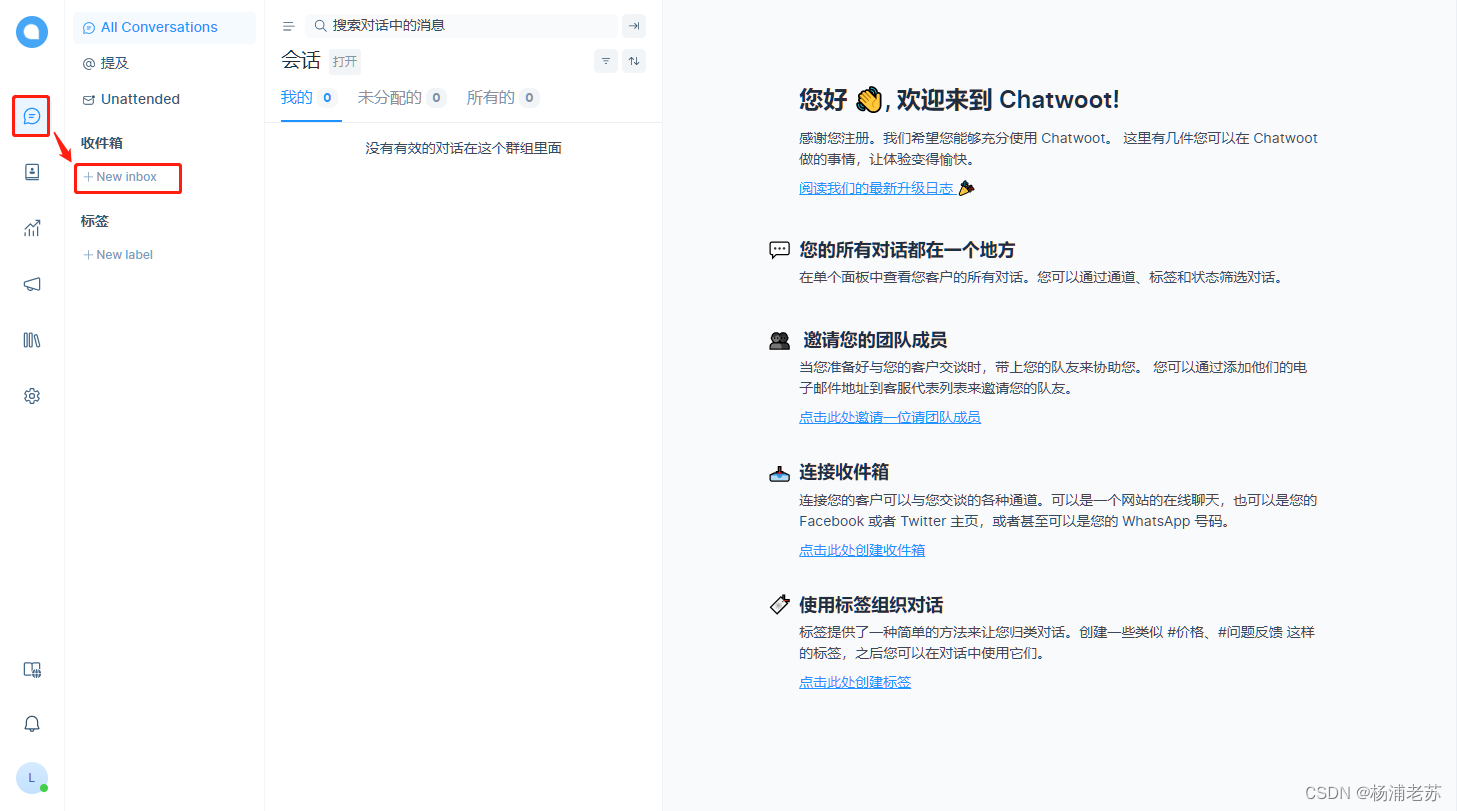
Task: Open the conversation sort icon
Action: [x=634, y=61]
